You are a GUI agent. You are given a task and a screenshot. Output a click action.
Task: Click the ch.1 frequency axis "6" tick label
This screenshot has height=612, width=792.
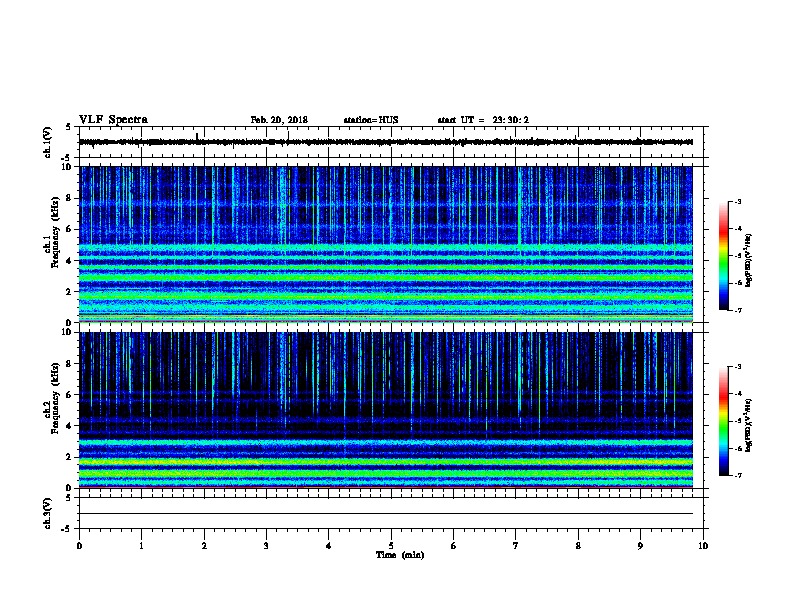(x=69, y=230)
